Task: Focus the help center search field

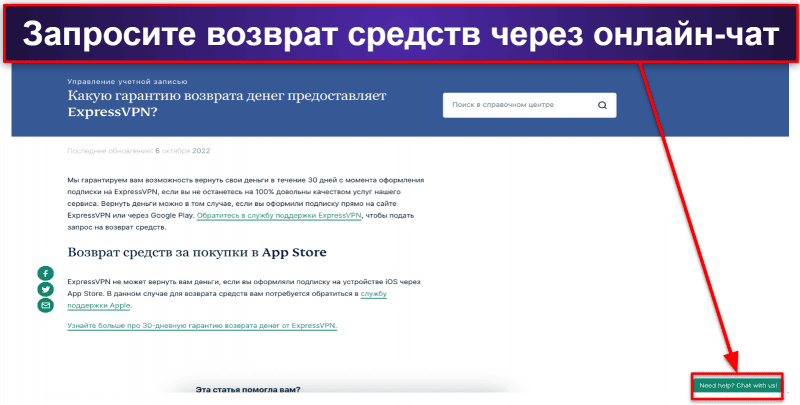Action: 529,105
